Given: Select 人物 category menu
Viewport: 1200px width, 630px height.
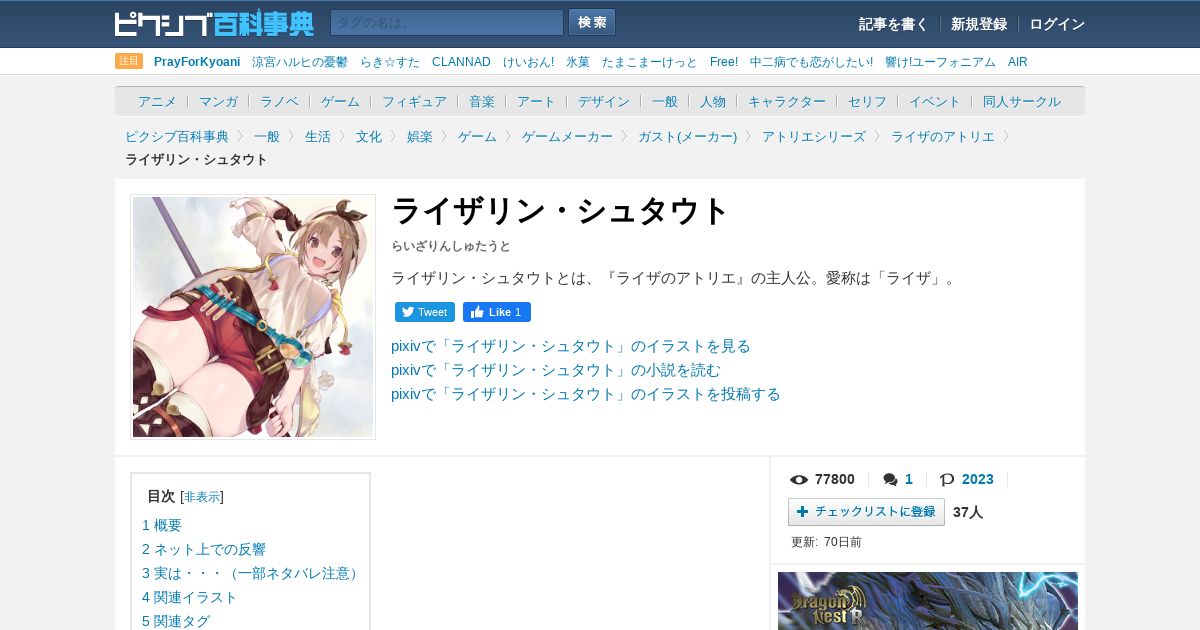Looking at the screenshot, I should click(713, 101).
